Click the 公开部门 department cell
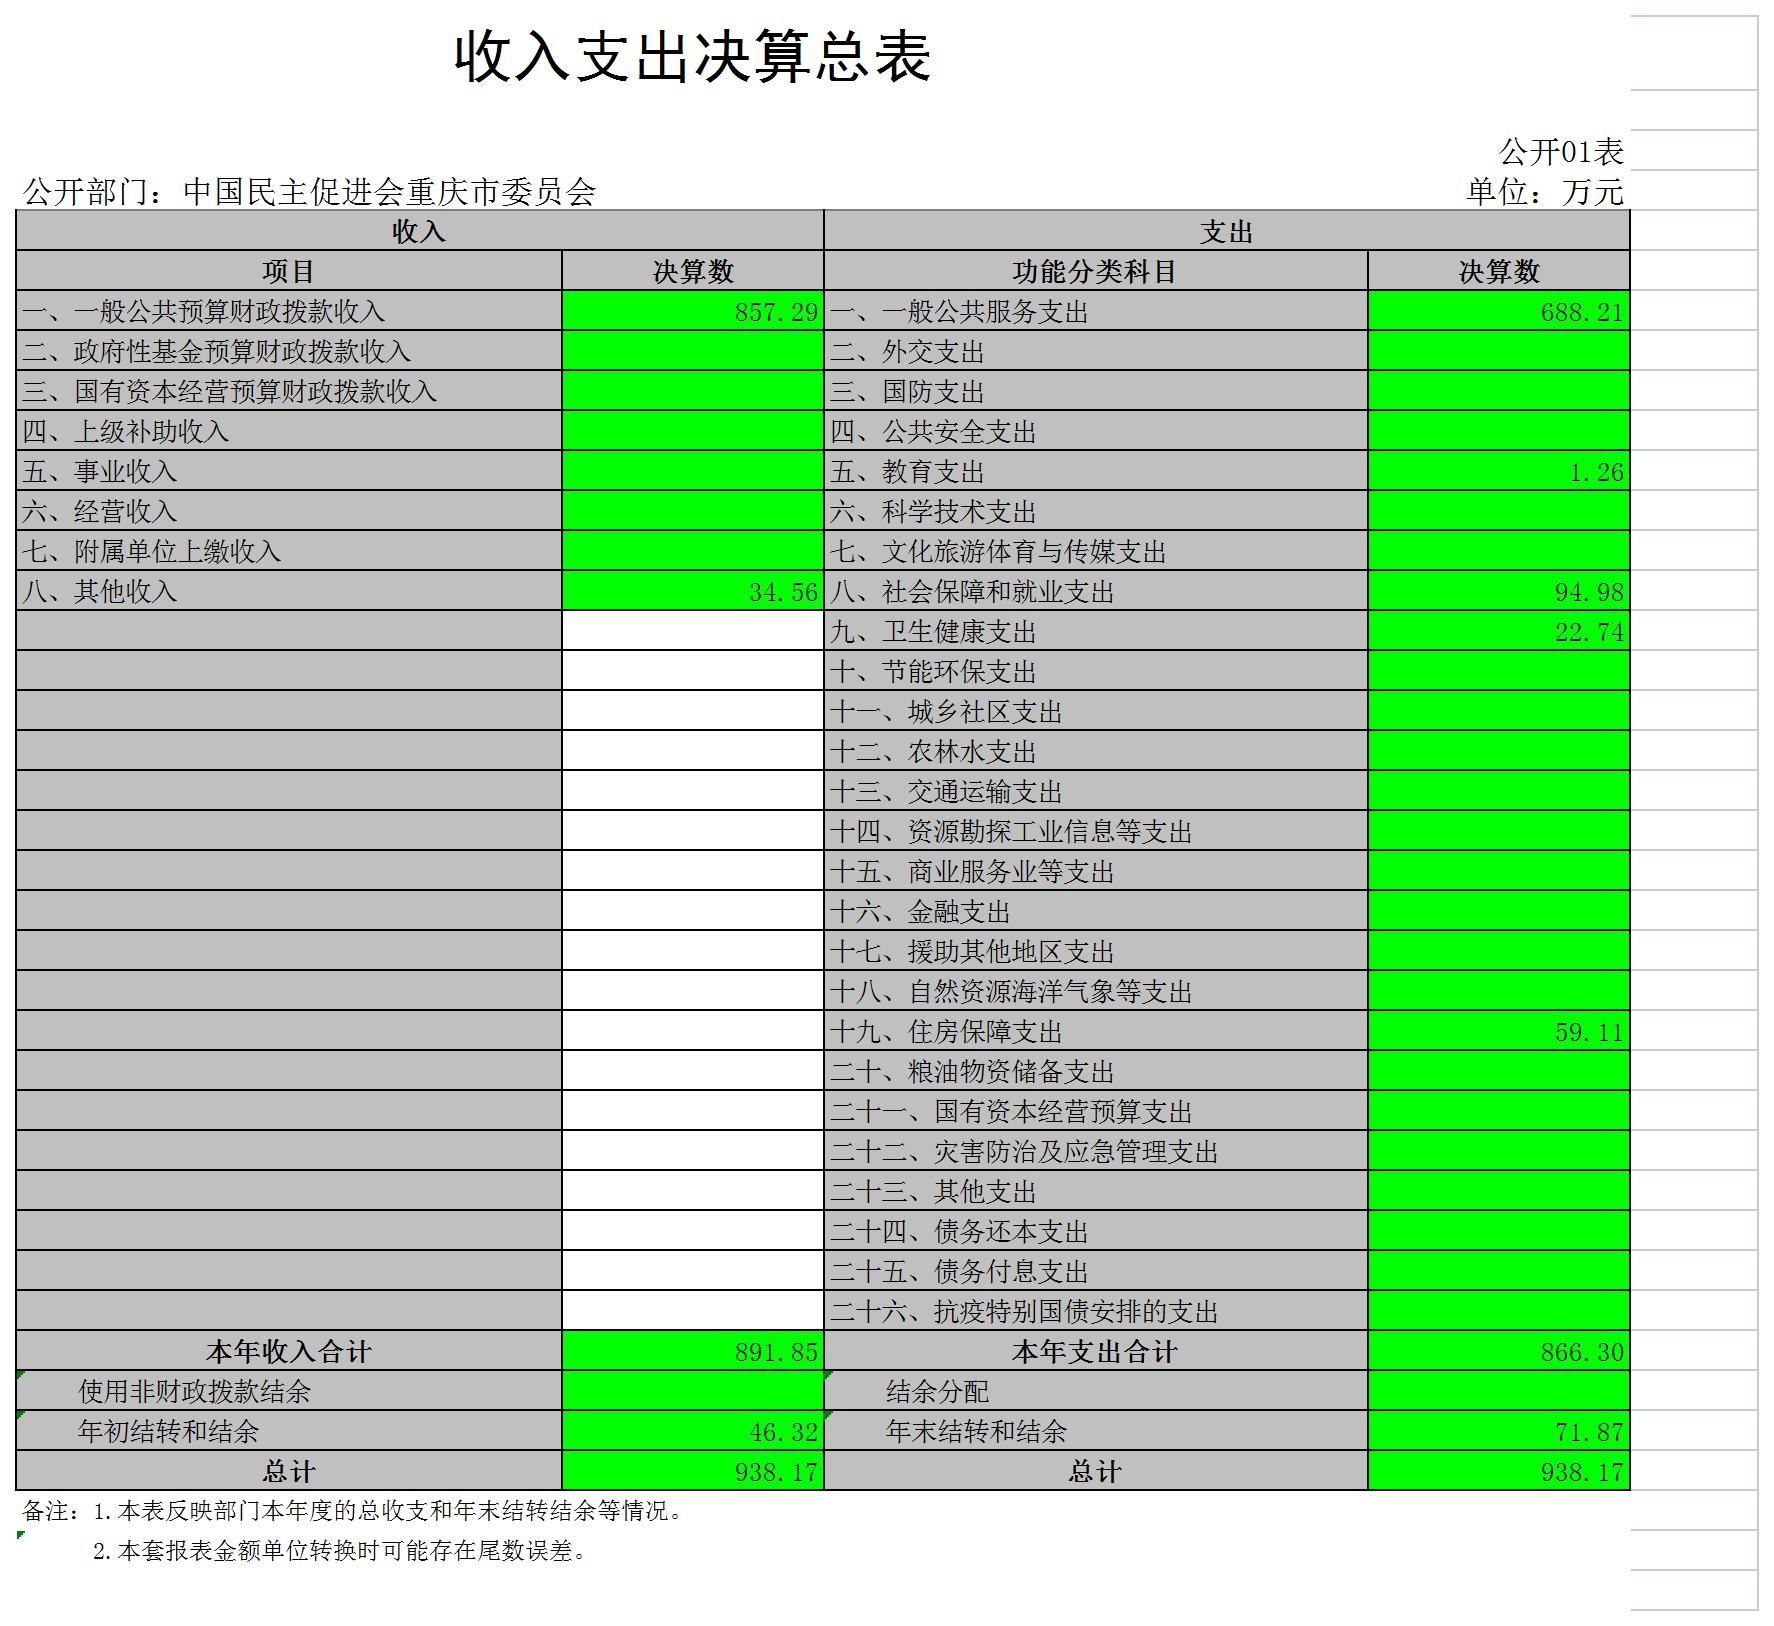1774x1626 pixels. click(x=310, y=191)
